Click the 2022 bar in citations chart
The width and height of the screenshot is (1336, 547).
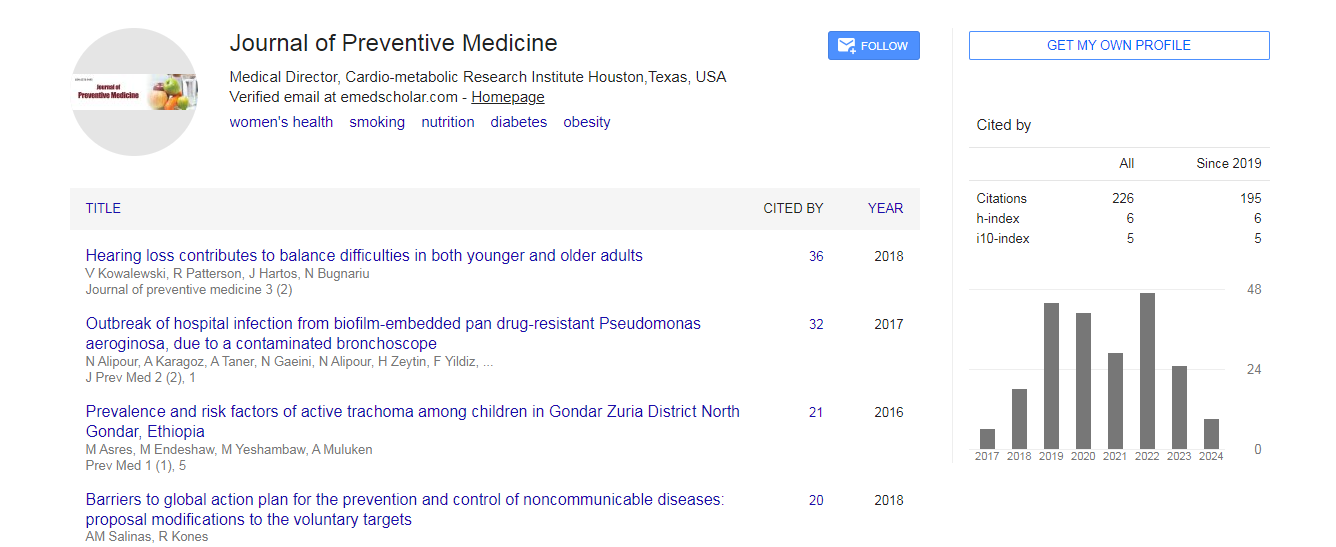coord(1147,370)
